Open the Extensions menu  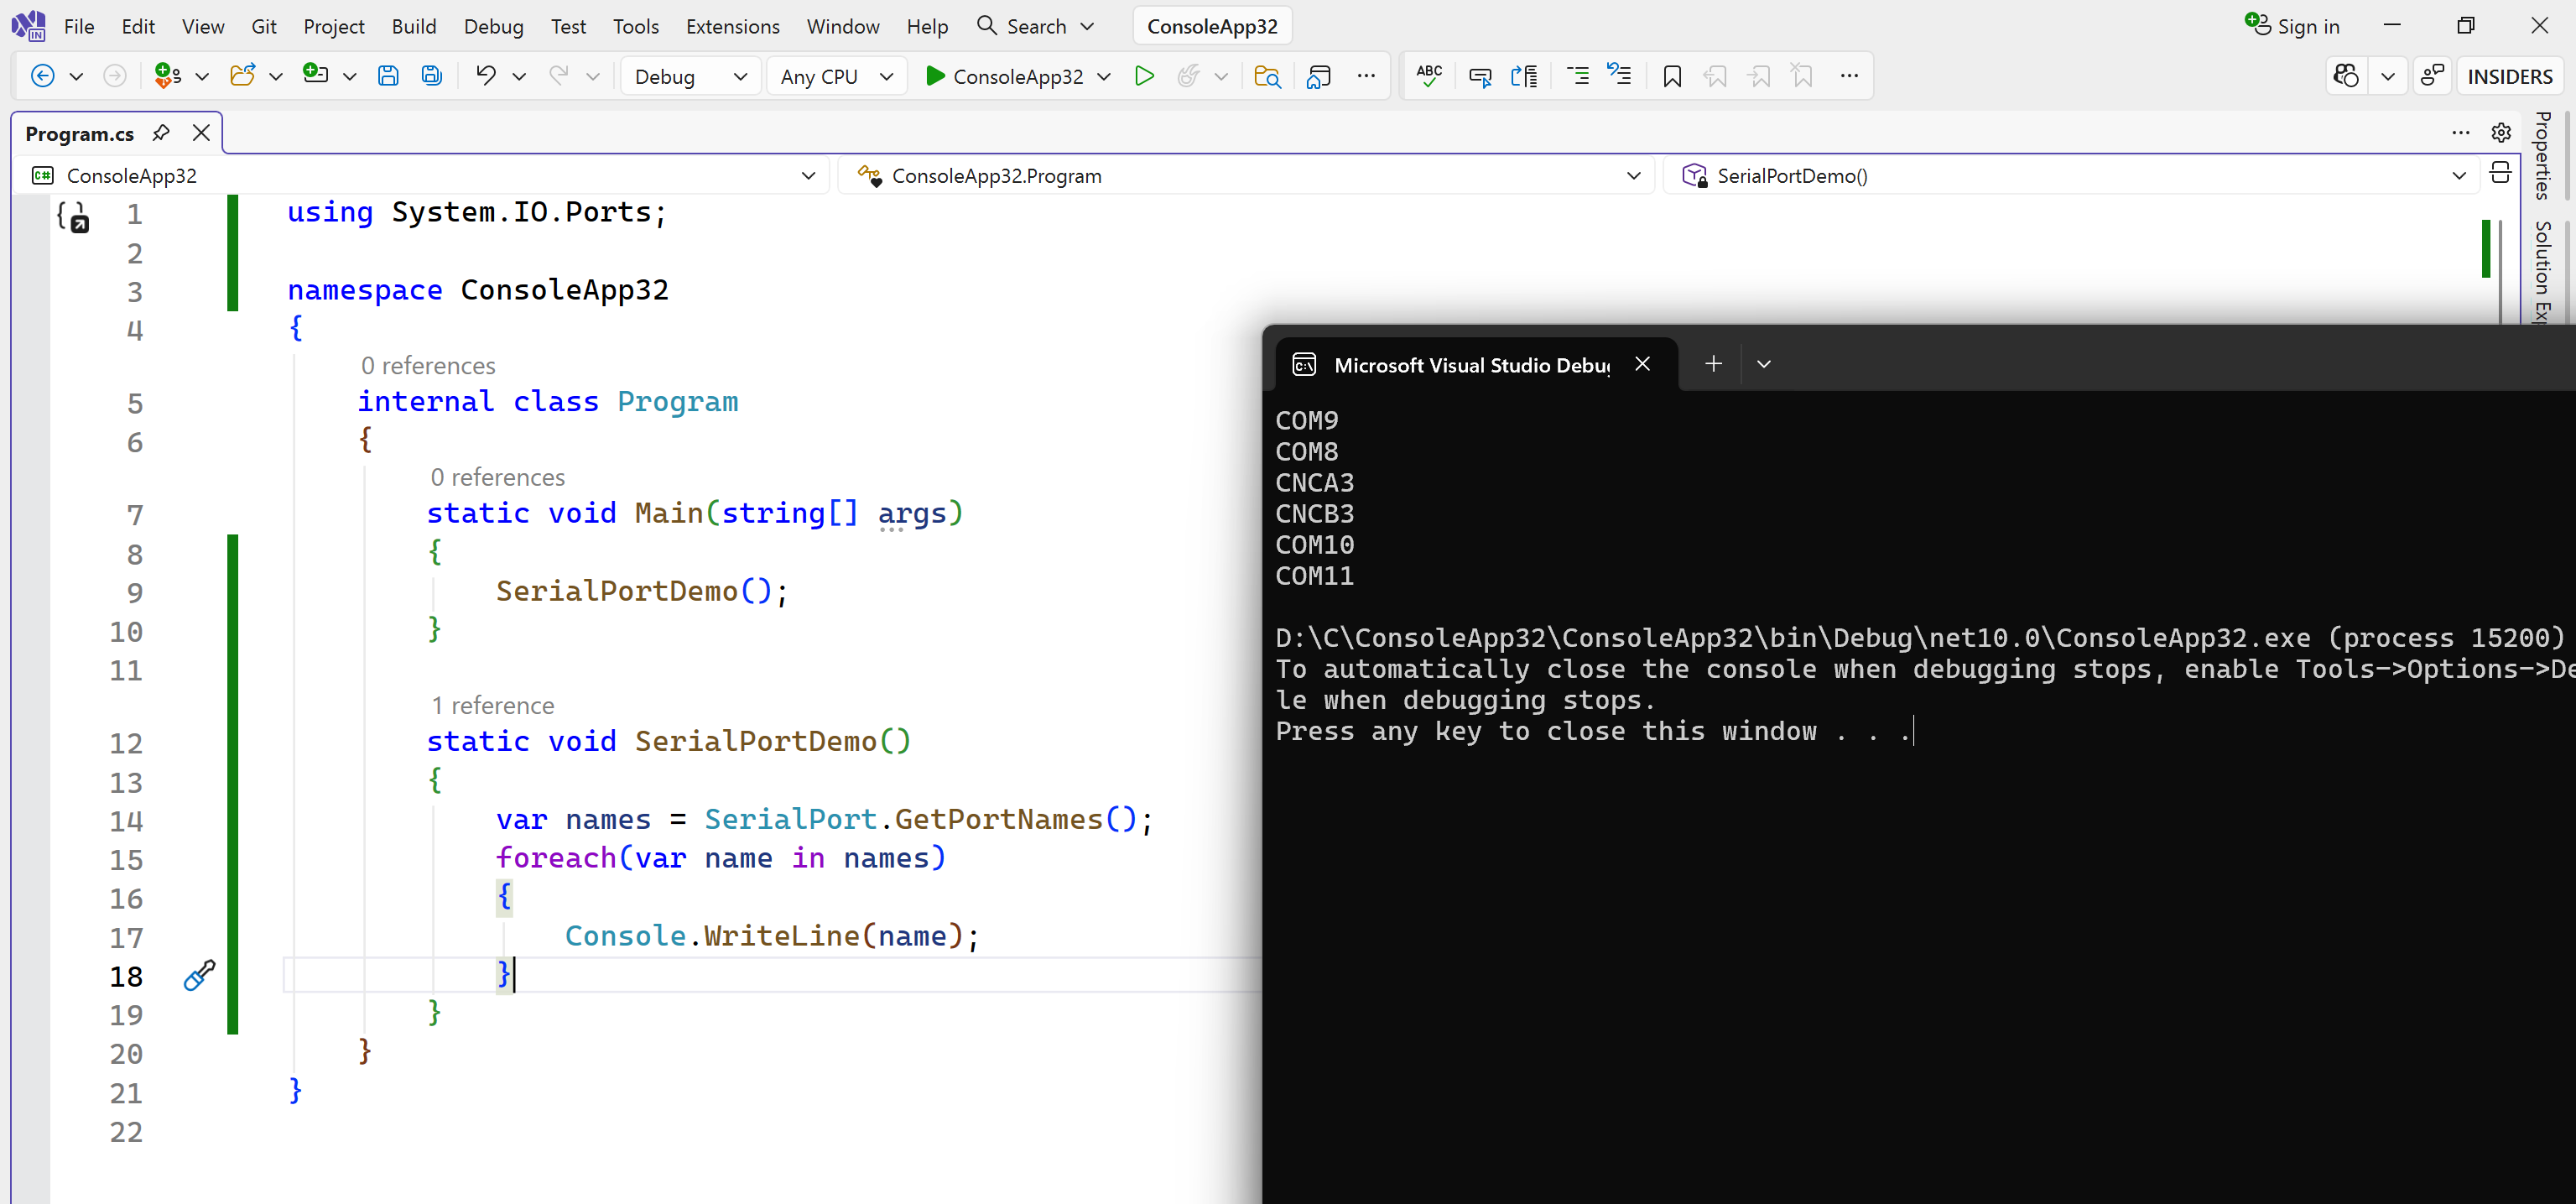[x=732, y=26]
